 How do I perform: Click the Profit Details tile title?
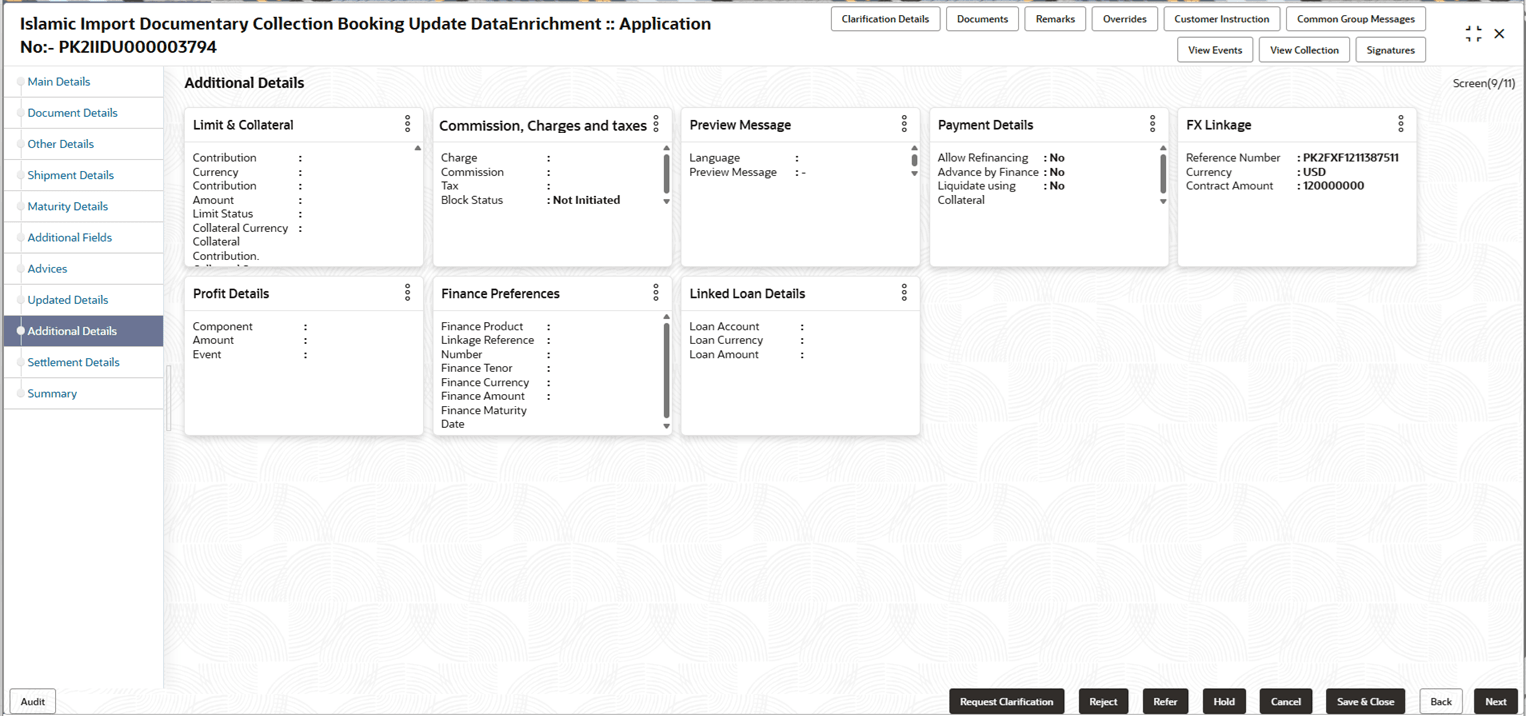tap(231, 294)
